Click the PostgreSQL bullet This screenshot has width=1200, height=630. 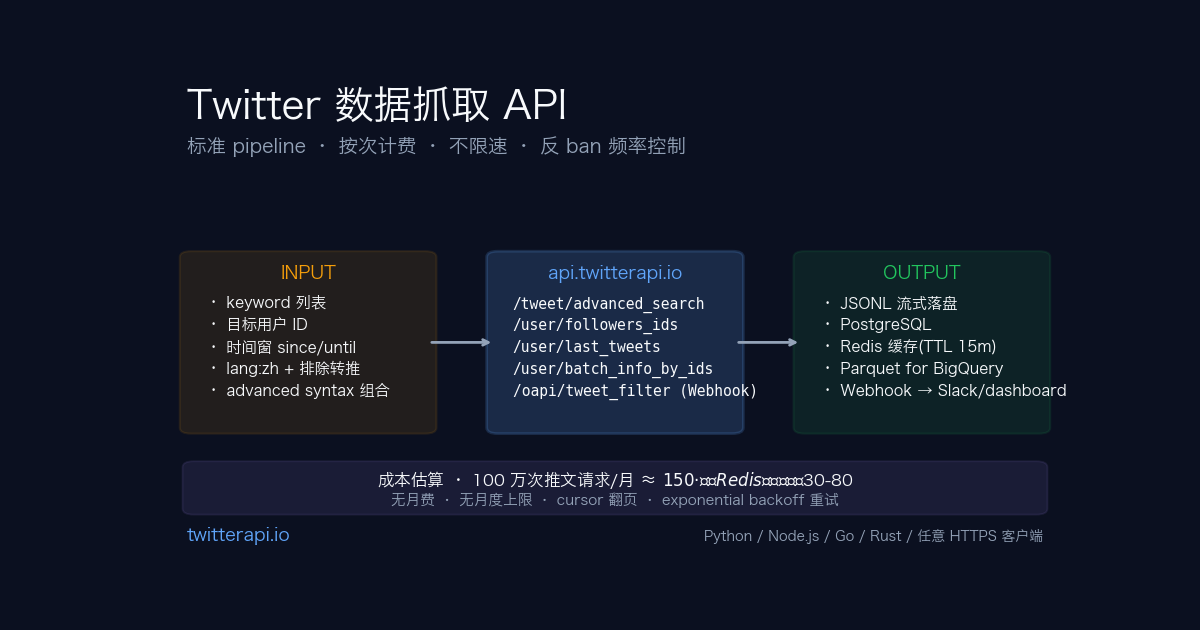coord(878,325)
